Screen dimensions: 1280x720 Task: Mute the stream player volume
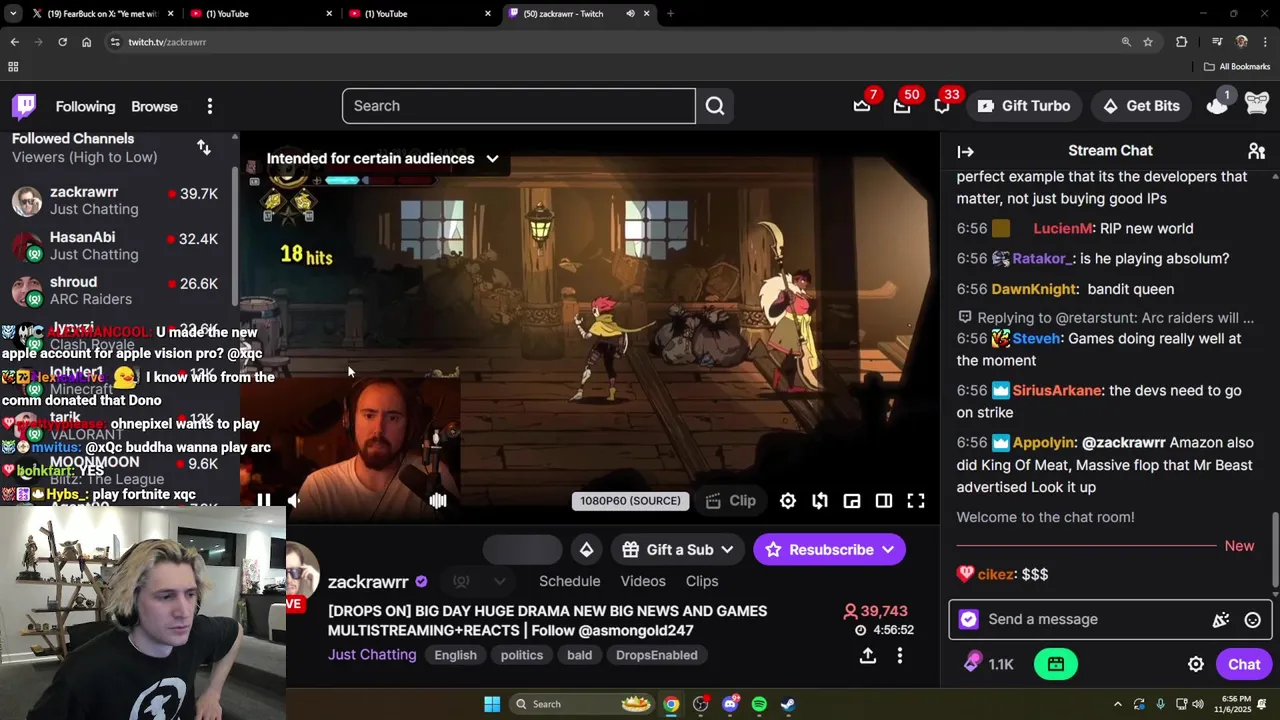pyautogui.click(x=294, y=501)
